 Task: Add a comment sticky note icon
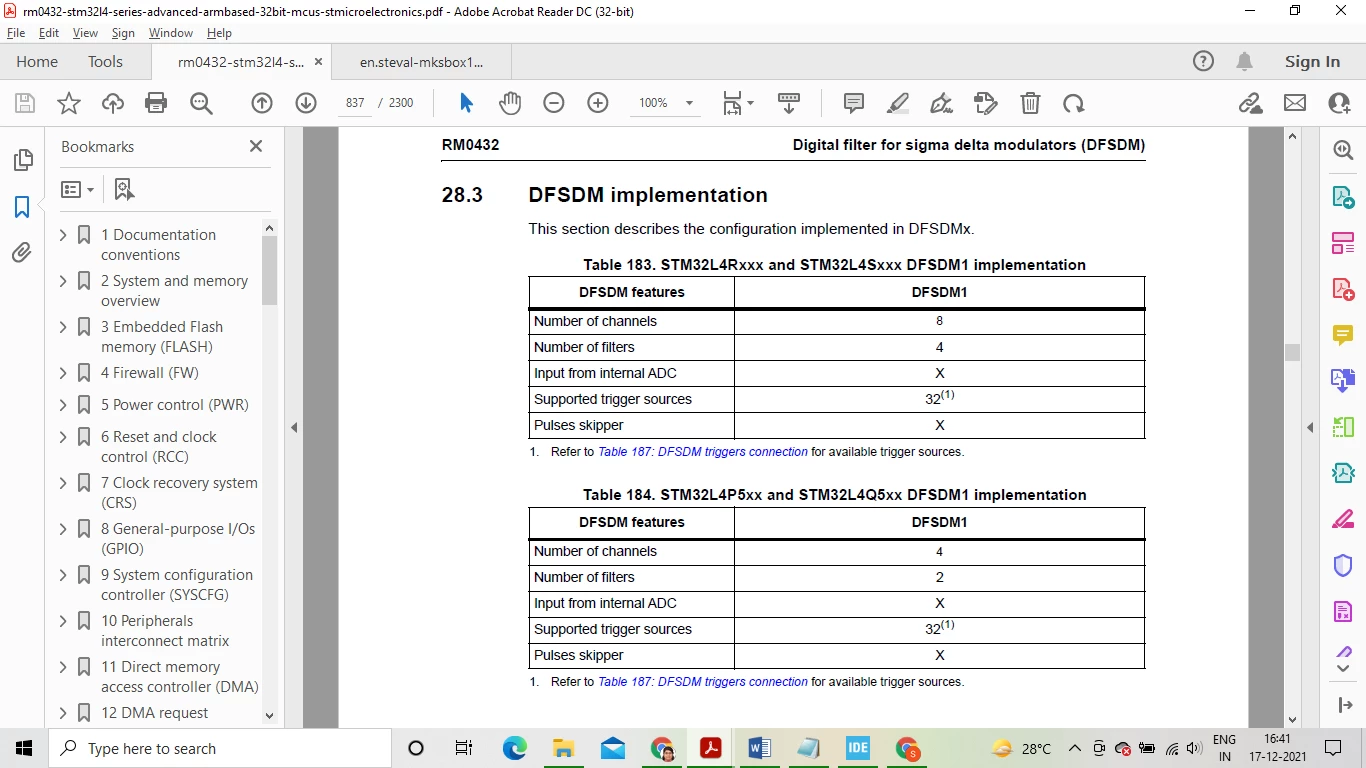[x=854, y=103]
